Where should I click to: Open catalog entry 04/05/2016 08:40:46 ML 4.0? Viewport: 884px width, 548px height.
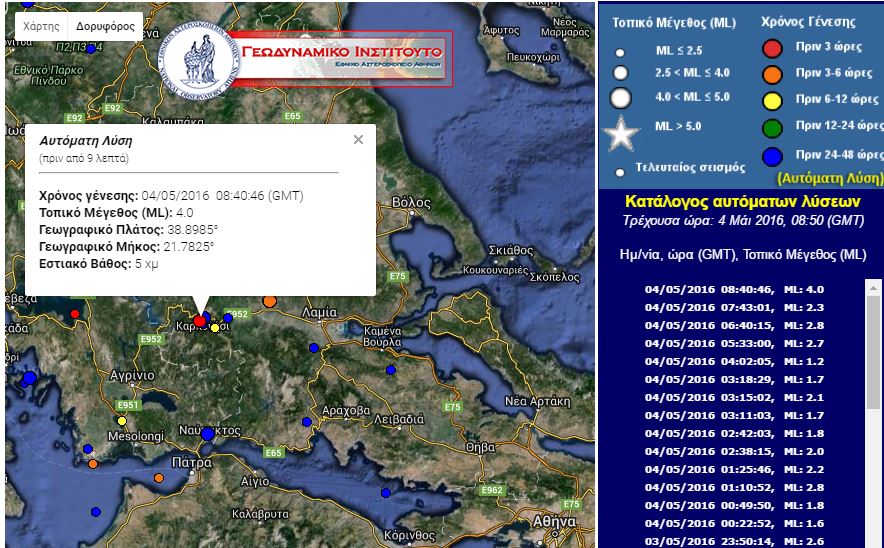(734, 289)
